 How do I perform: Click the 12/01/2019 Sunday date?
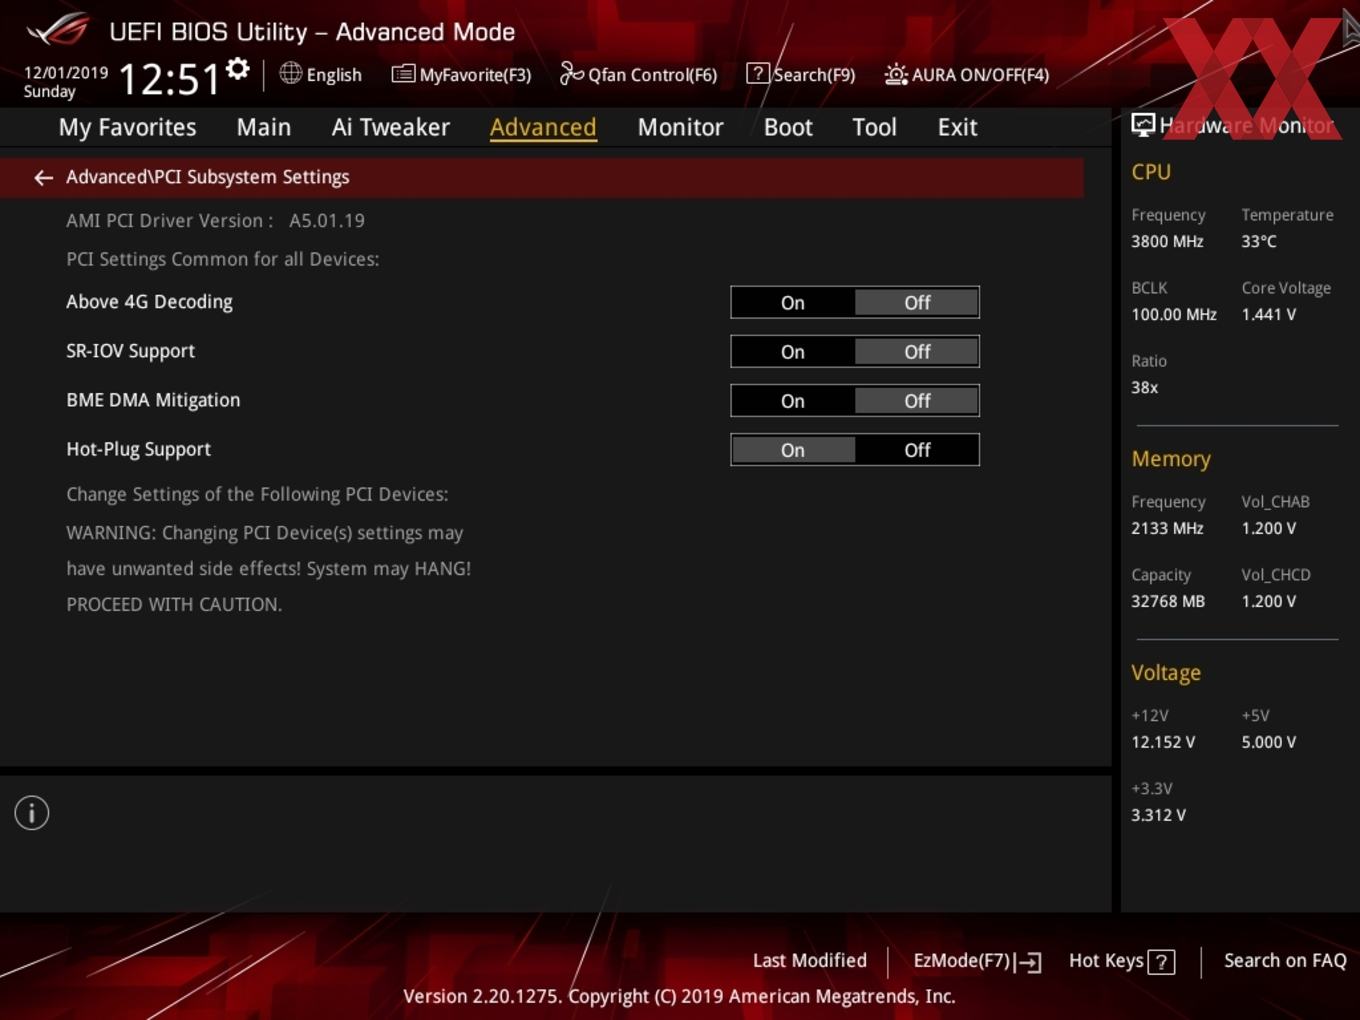[65, 82]
